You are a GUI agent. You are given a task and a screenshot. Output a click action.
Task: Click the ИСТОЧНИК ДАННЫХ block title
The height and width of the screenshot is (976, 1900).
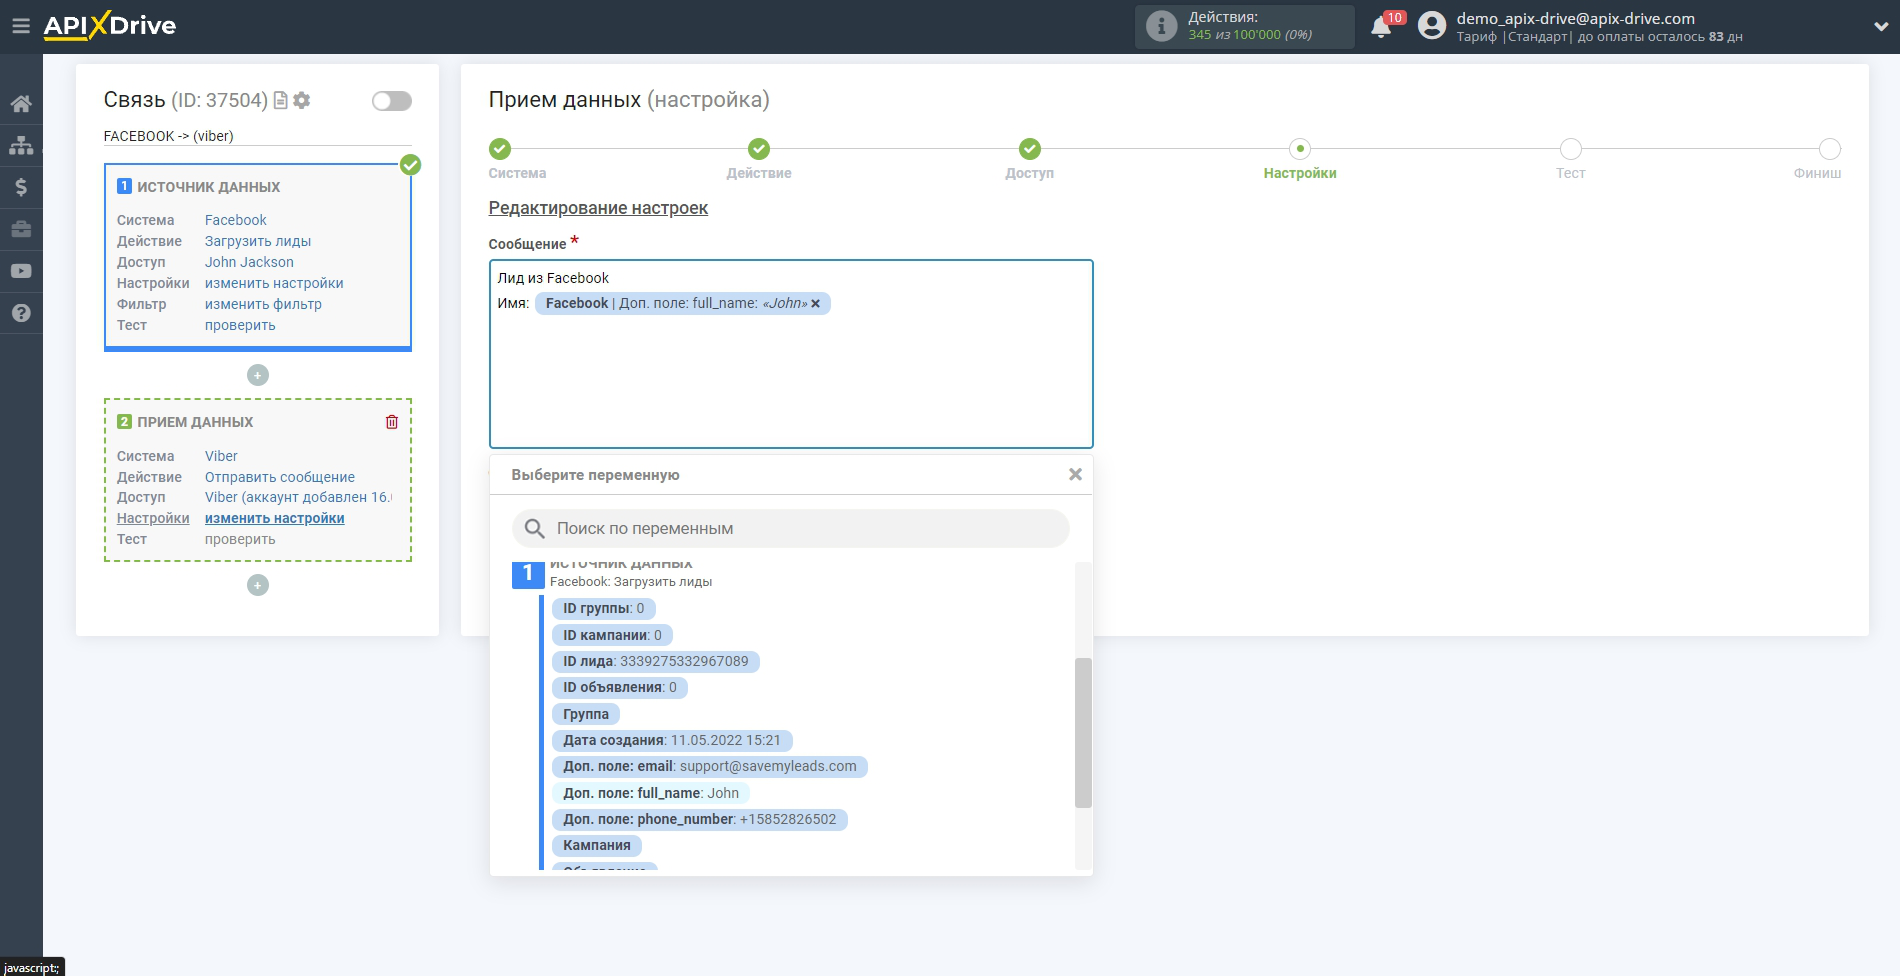pyautogui.click(x=208, y=187)
